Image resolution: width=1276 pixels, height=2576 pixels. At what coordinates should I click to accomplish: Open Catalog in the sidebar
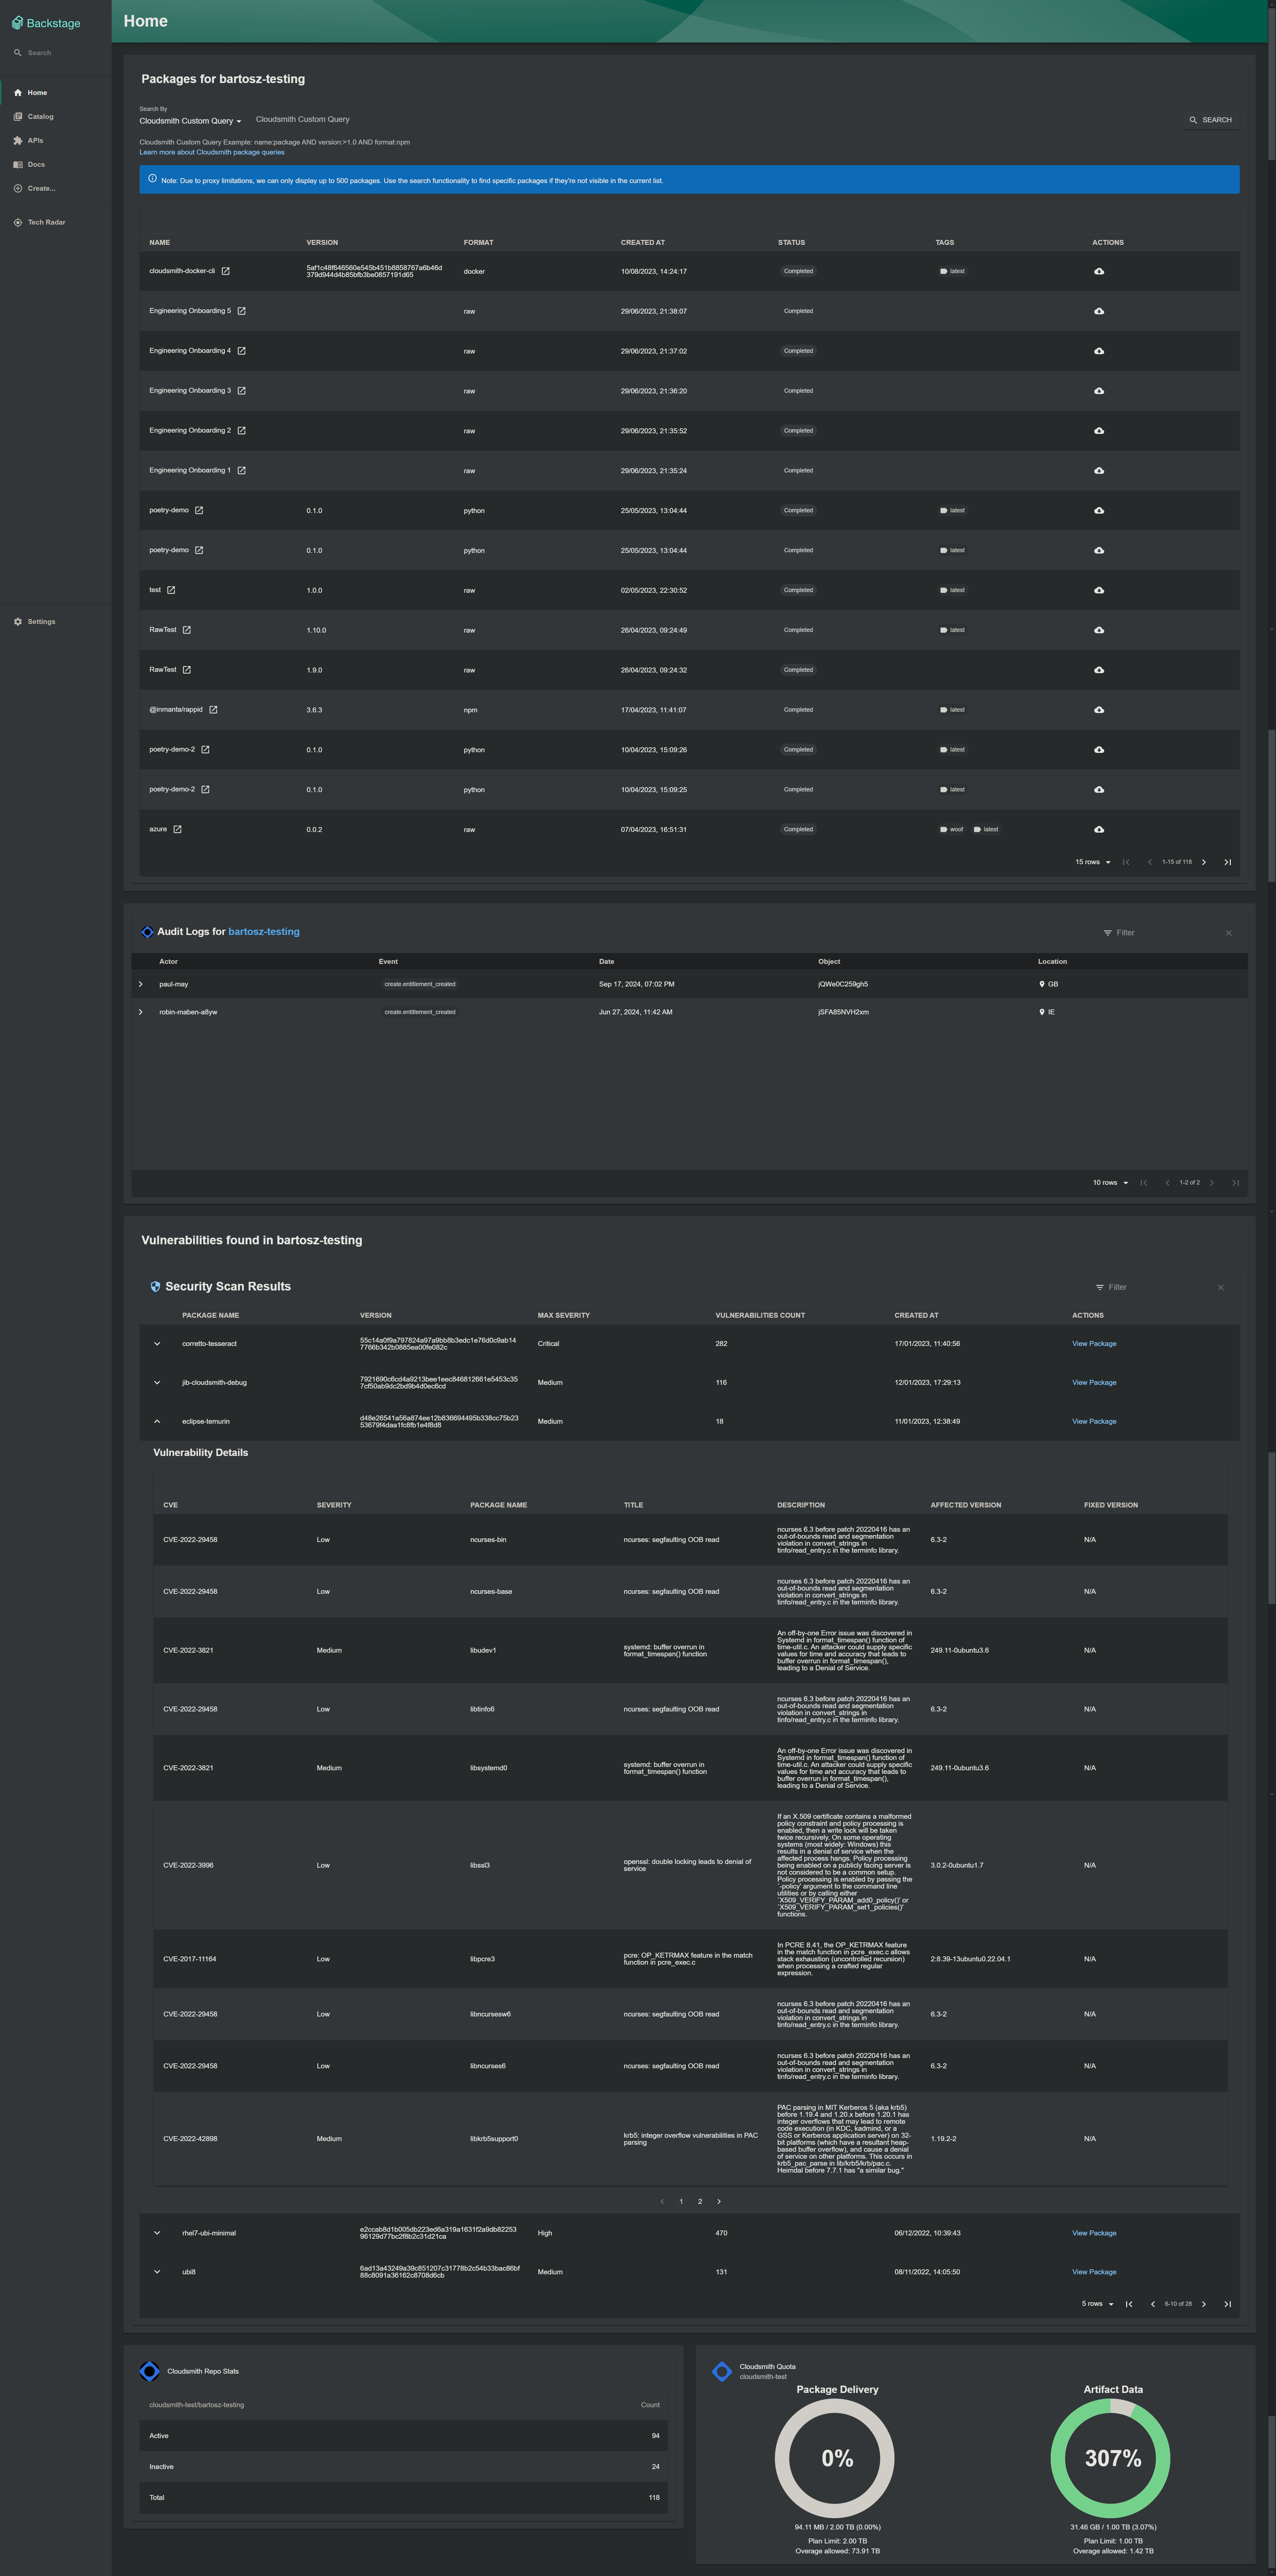40,117
